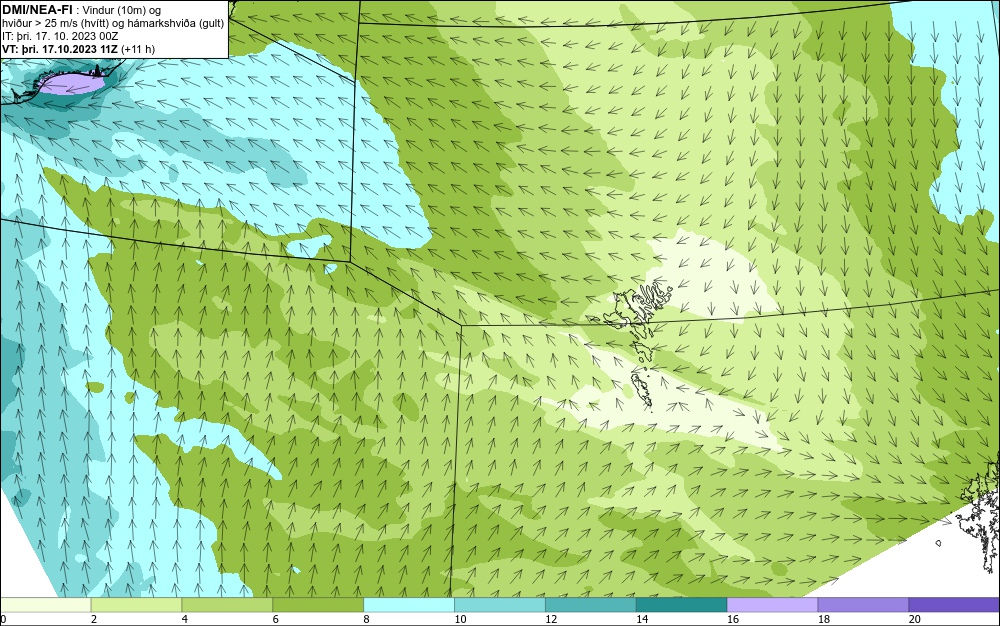Click the purple strong-wind area near Iceland coast
The width and height of the screenshot is (1000, 626).
click(70, 83)
